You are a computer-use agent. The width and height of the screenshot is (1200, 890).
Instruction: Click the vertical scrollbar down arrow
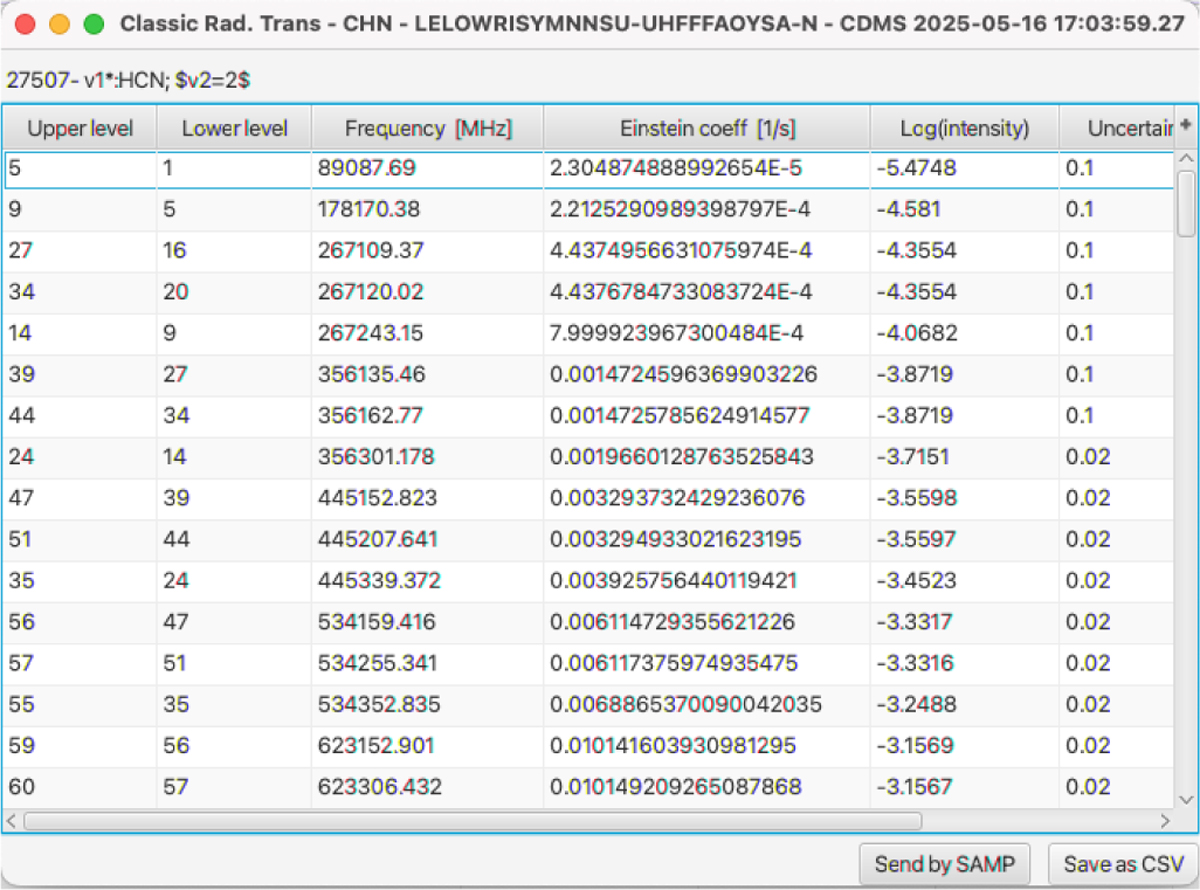[x=1186, y=799]
